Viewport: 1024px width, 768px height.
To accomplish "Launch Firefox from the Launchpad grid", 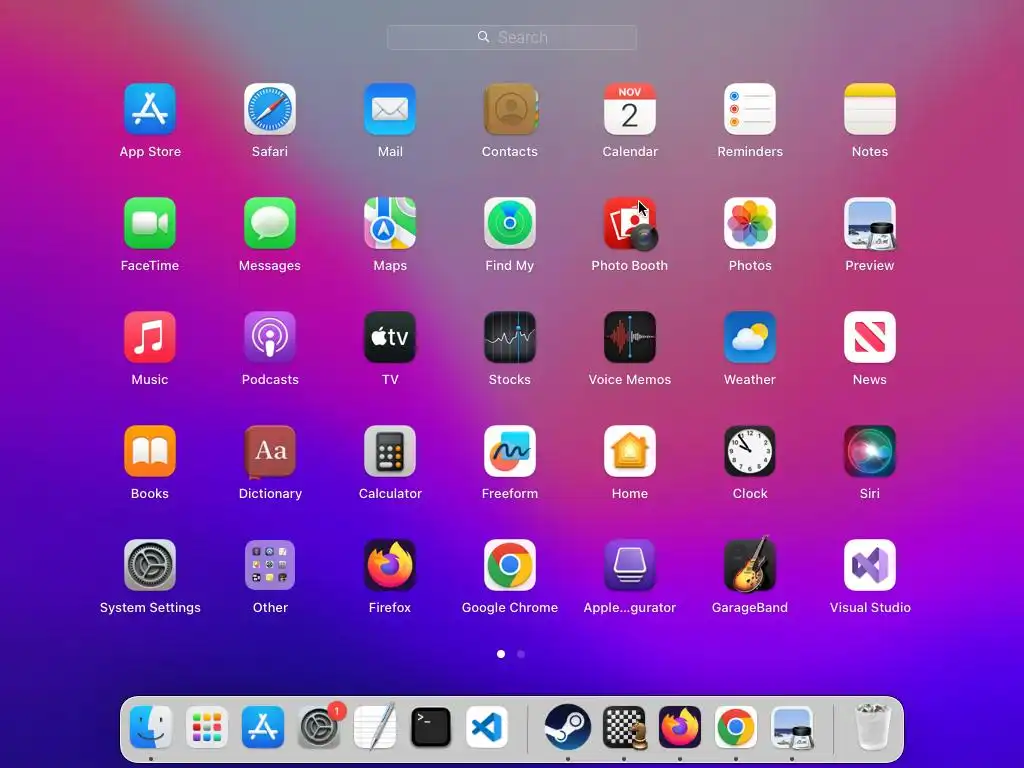I will [390, 565].
